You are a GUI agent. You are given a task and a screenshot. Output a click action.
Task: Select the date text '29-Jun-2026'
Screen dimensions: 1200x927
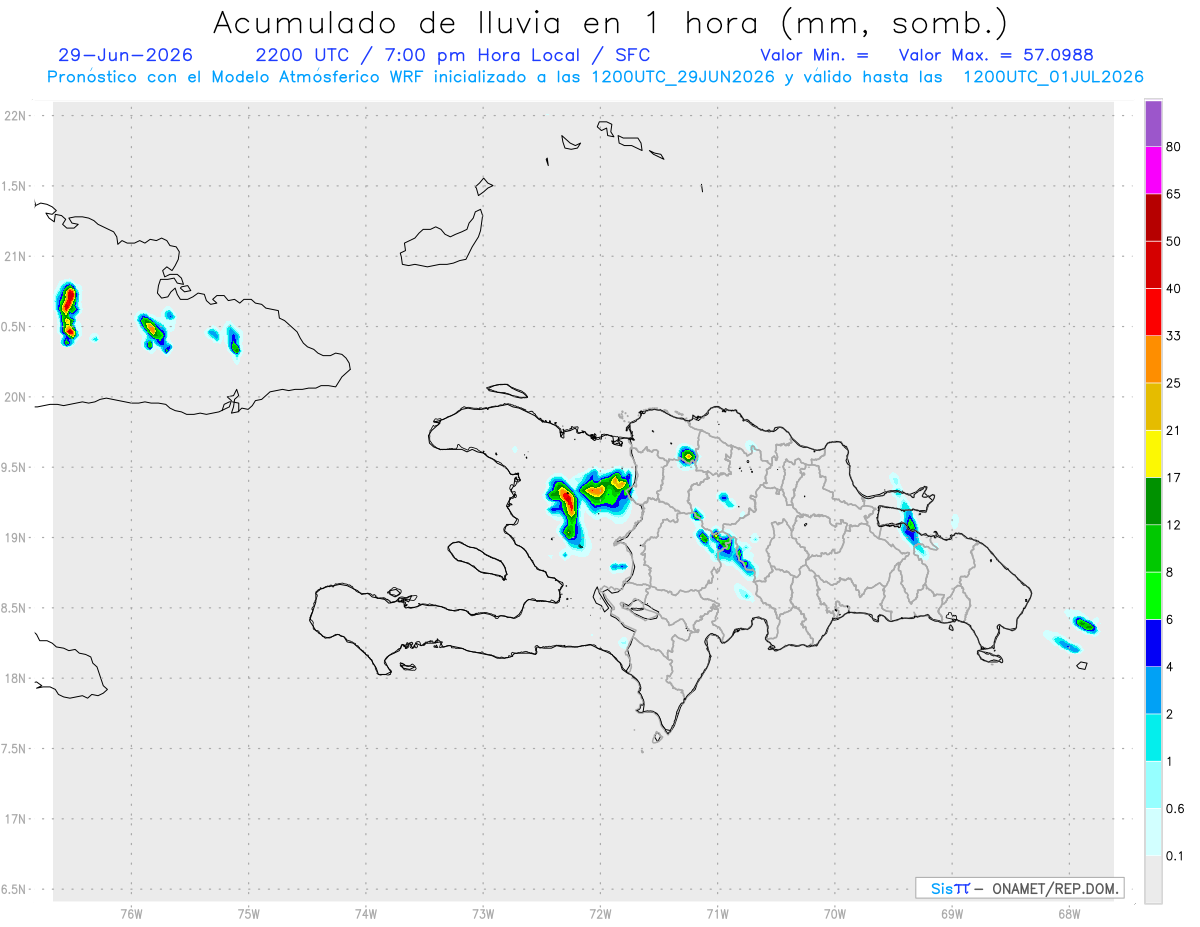[x=126, y=55]
